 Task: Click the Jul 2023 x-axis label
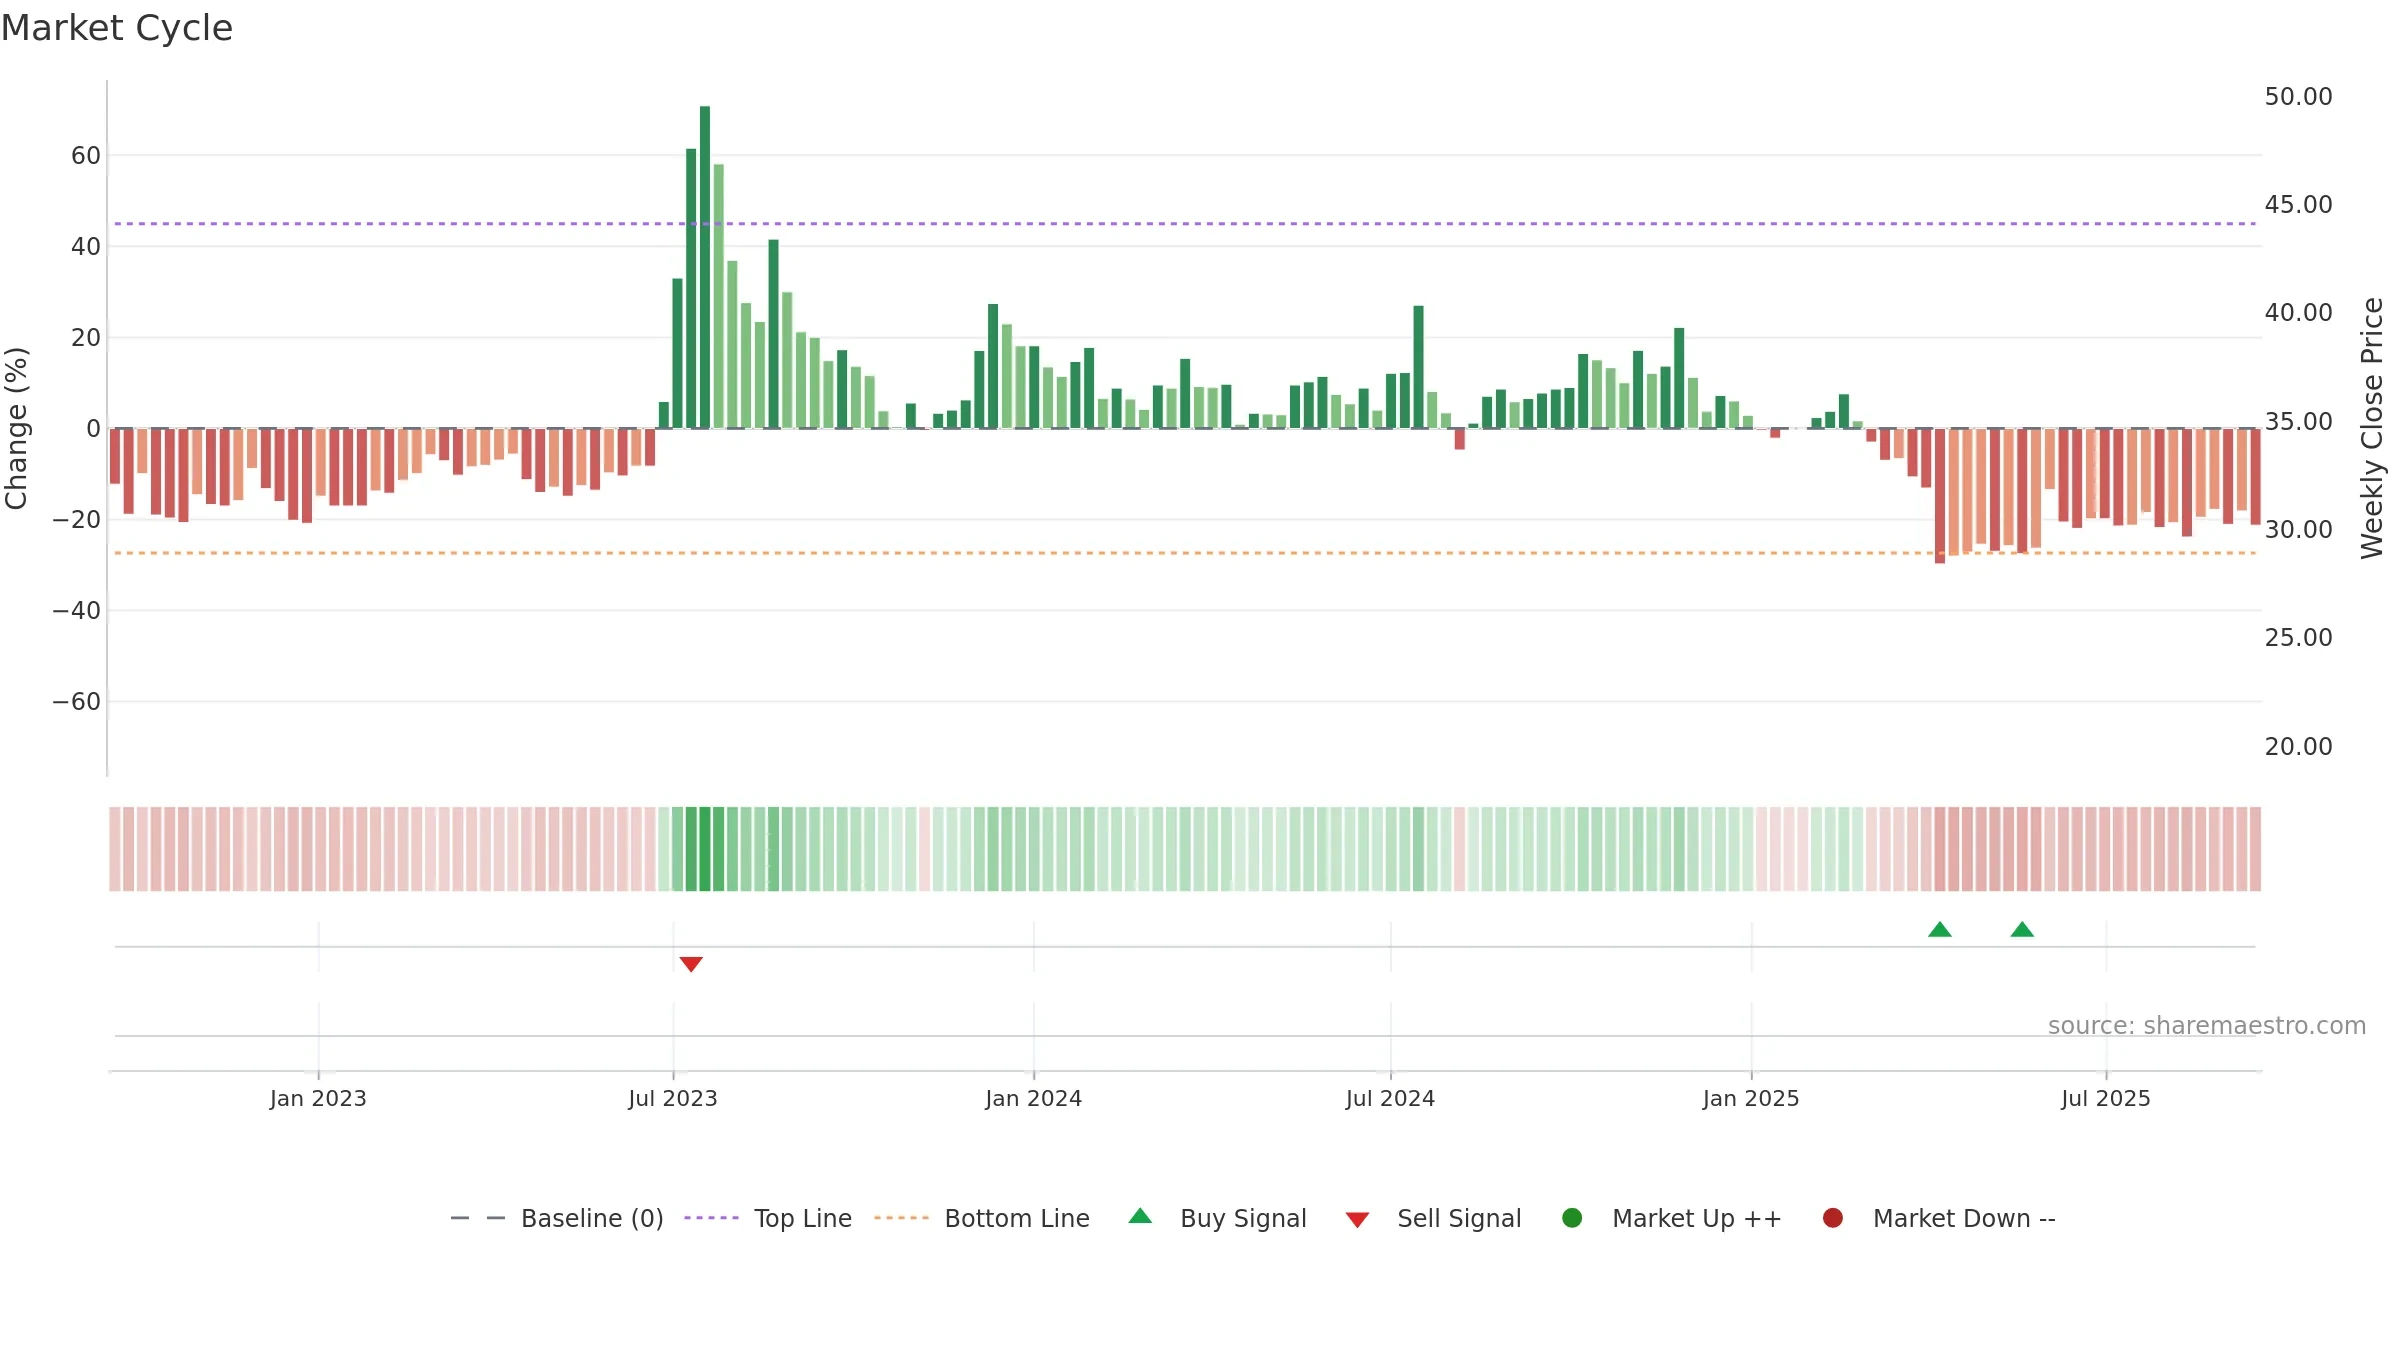673,1098
